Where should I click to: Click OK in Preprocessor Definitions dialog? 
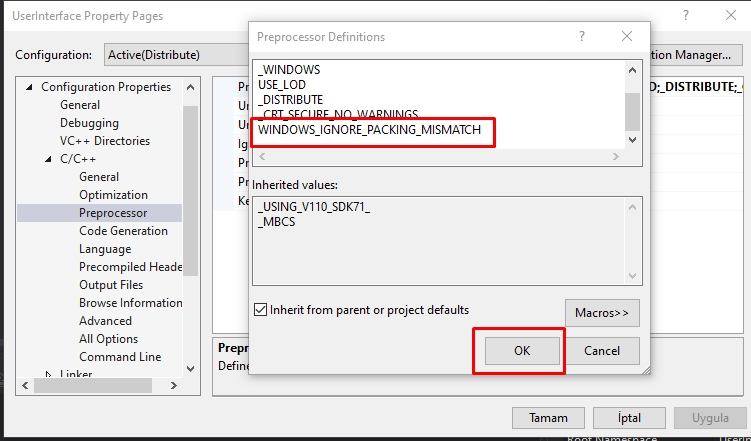point(521,351)
